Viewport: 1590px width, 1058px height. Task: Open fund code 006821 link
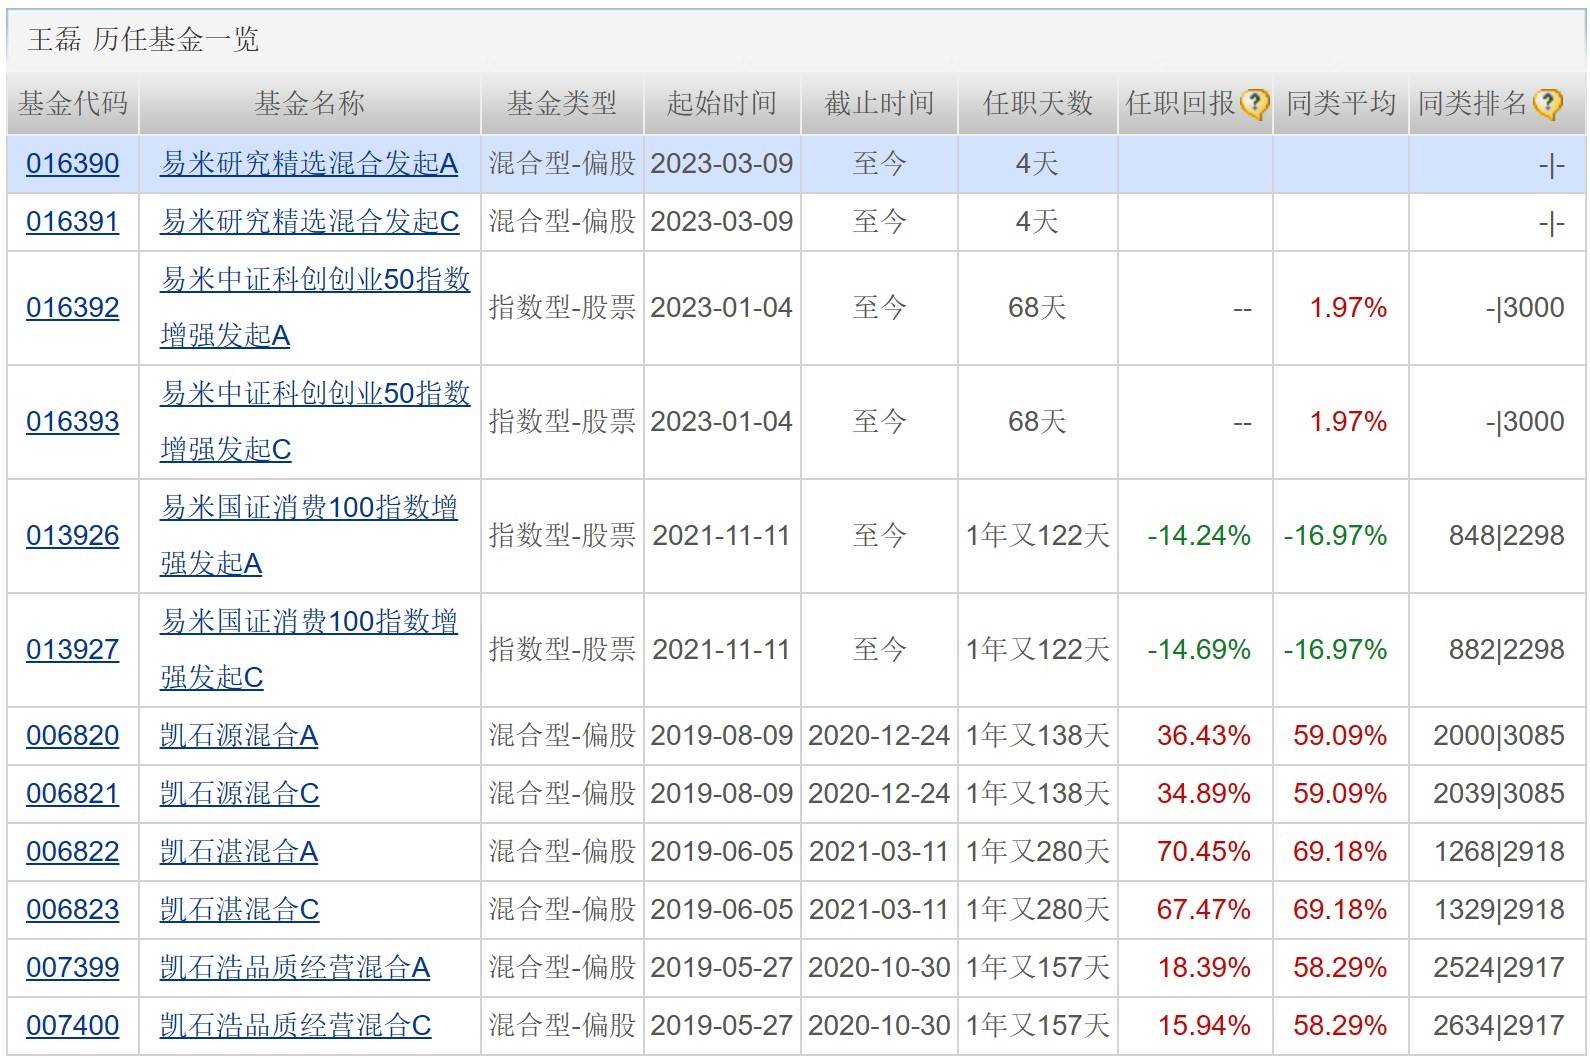[x=73, y=794]
